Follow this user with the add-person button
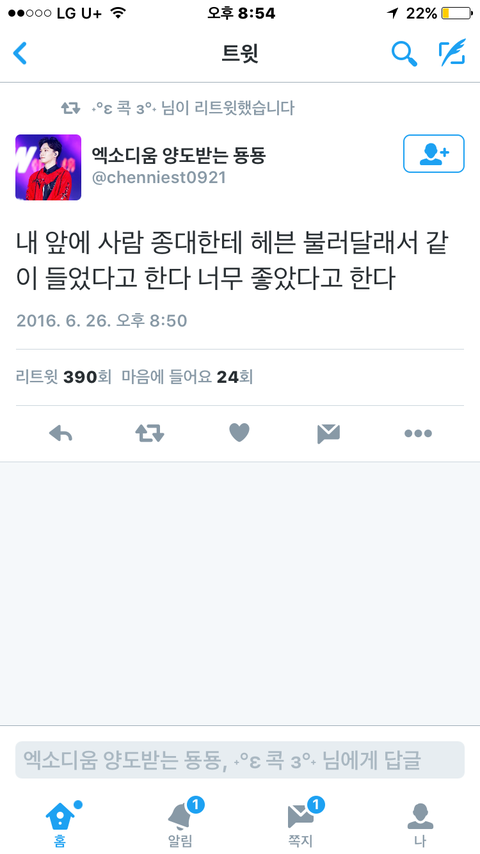 [434, 154]
